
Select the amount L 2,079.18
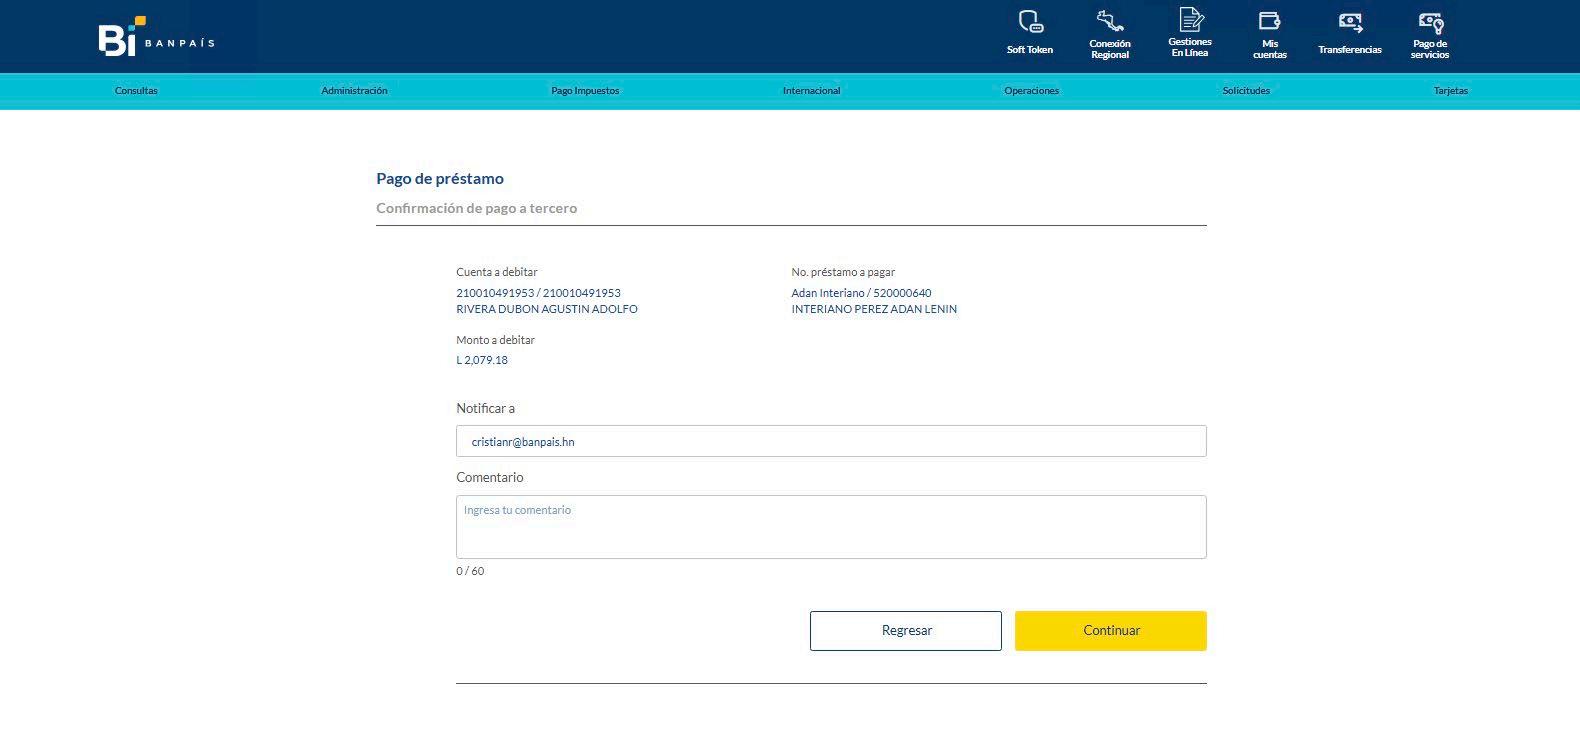[x=482, y=360]
